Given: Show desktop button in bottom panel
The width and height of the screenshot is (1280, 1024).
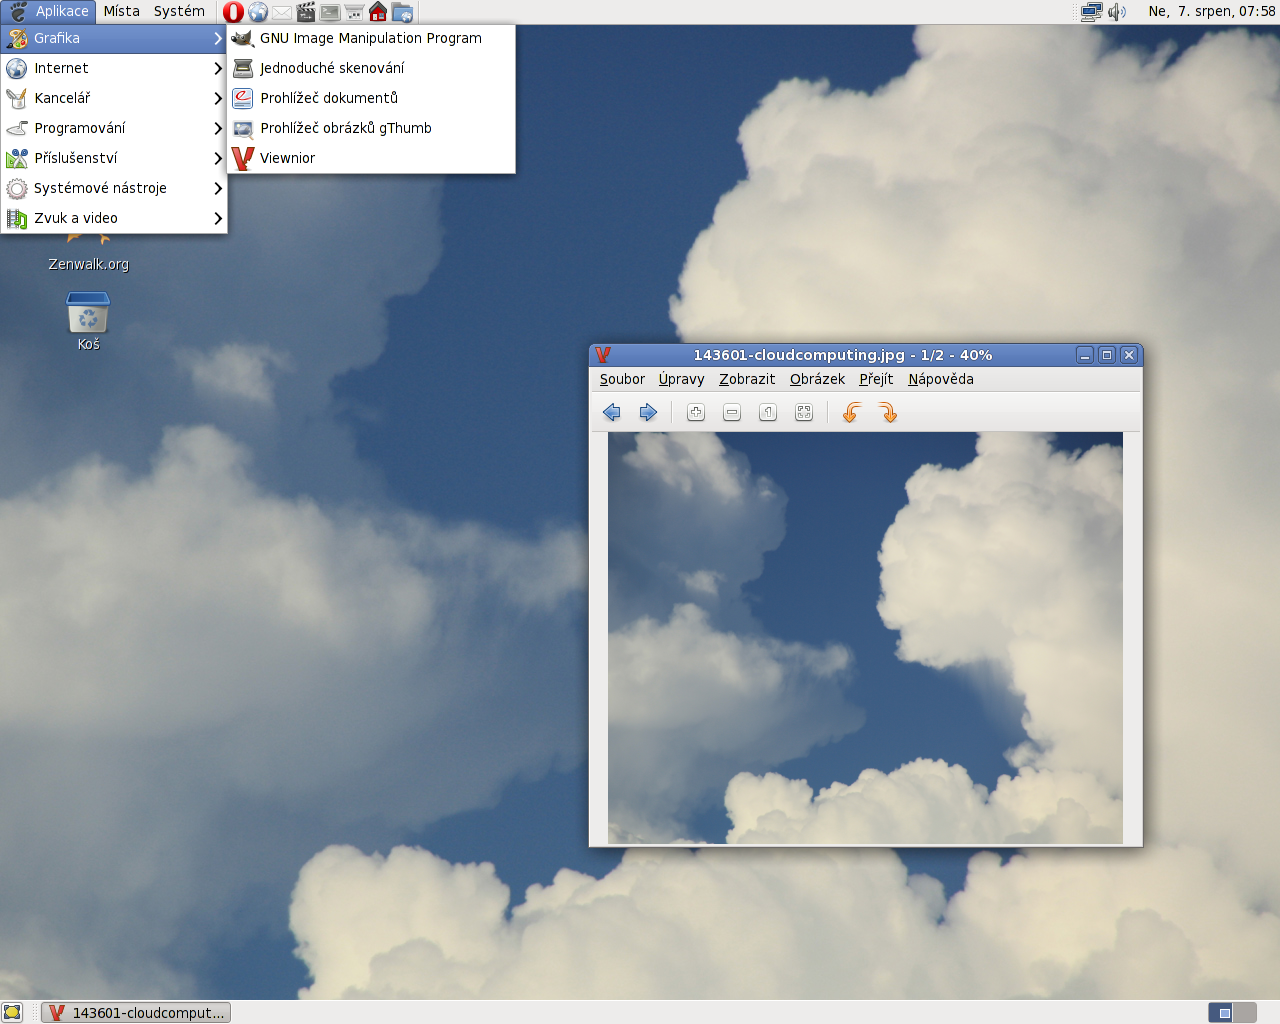Looking at the screenshot, I should (x=12, y=1012).
